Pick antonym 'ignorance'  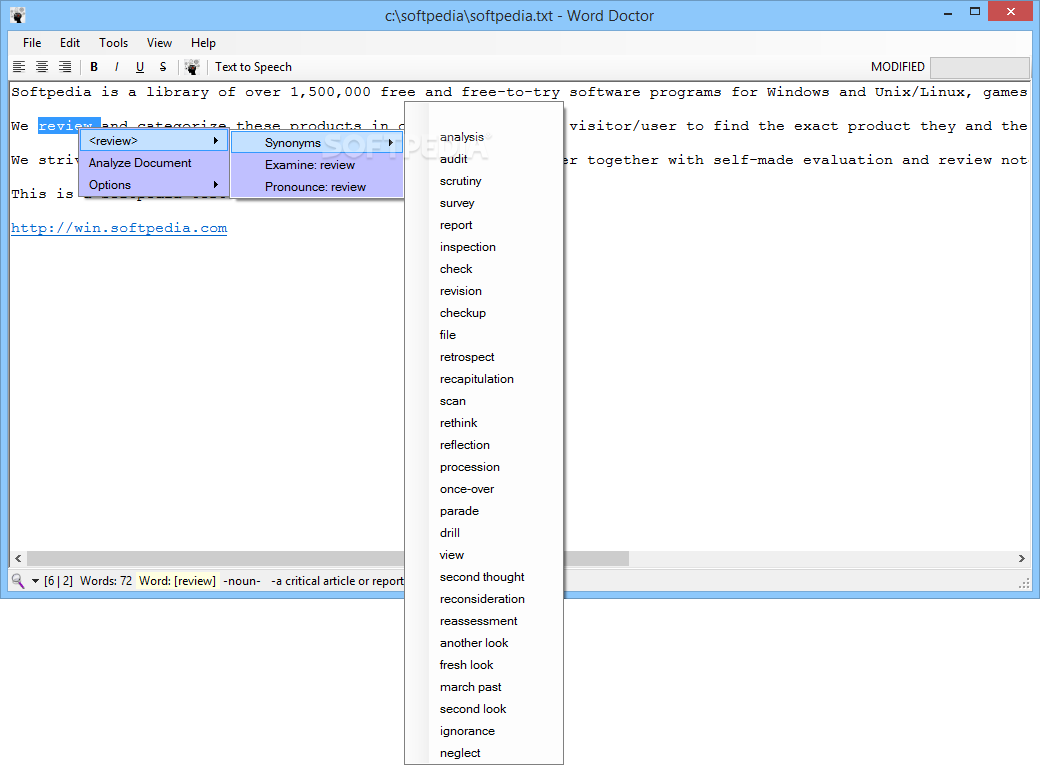tap(467, 730)
